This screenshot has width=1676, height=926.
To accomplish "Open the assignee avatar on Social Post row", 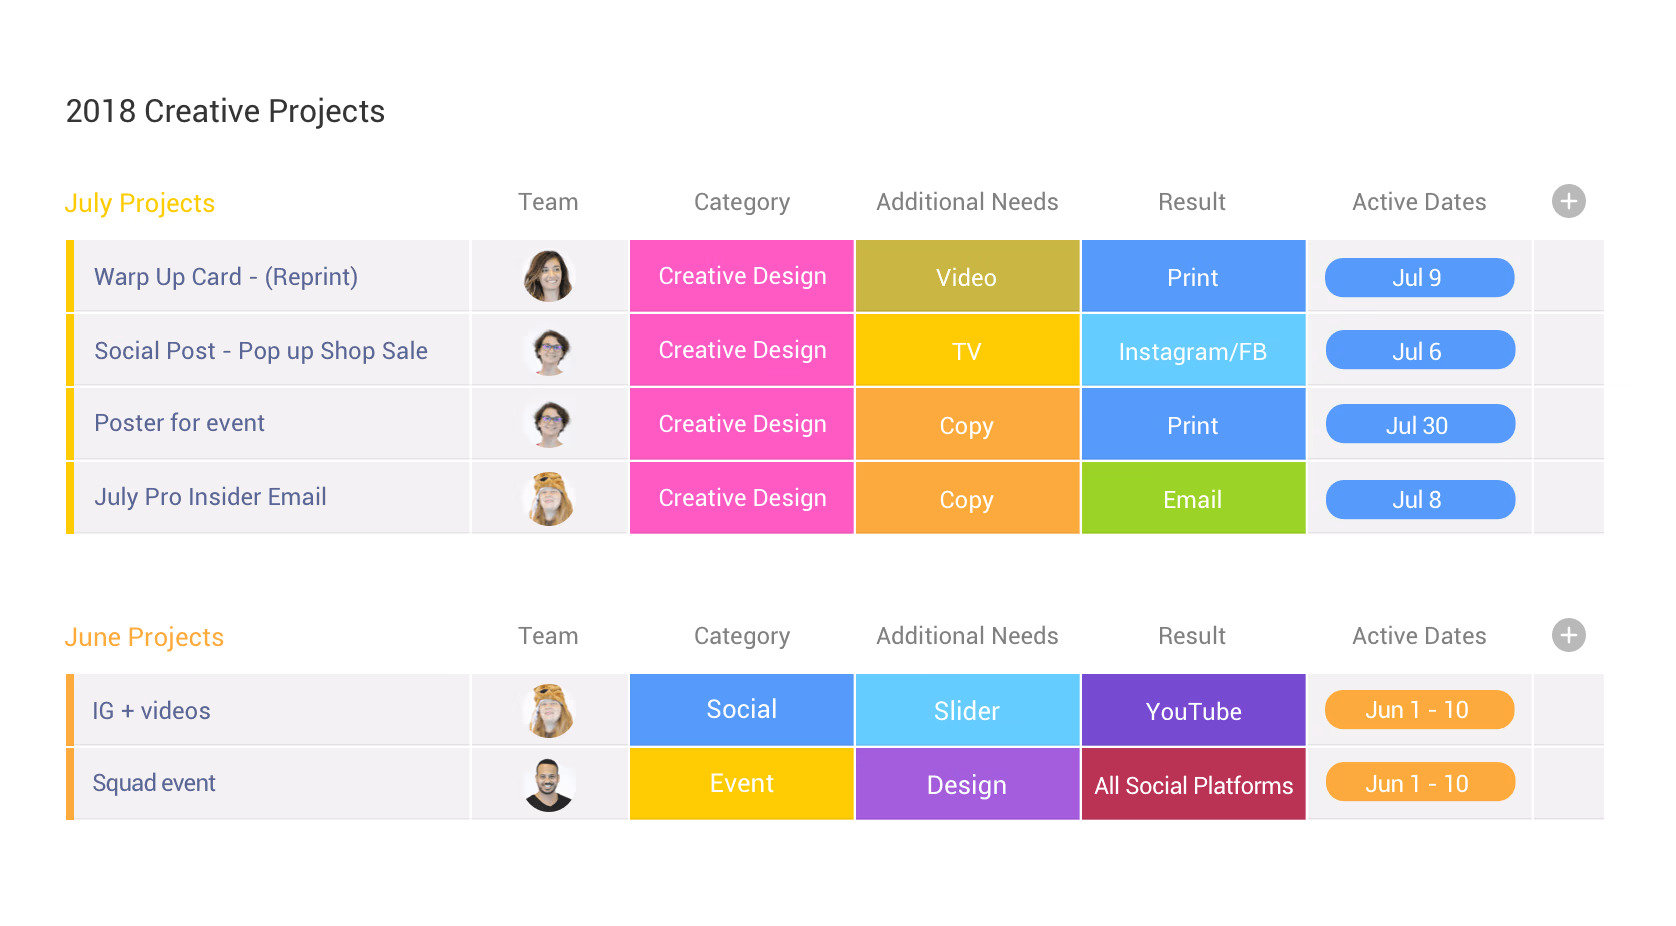I will coord(549,351).
